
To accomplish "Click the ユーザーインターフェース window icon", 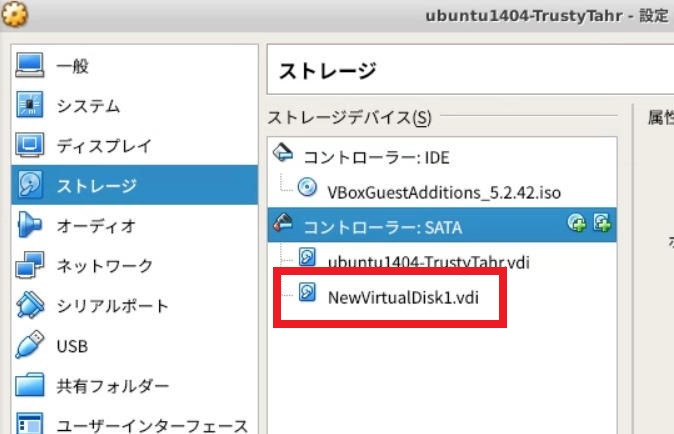I will [x=30, y=423].
